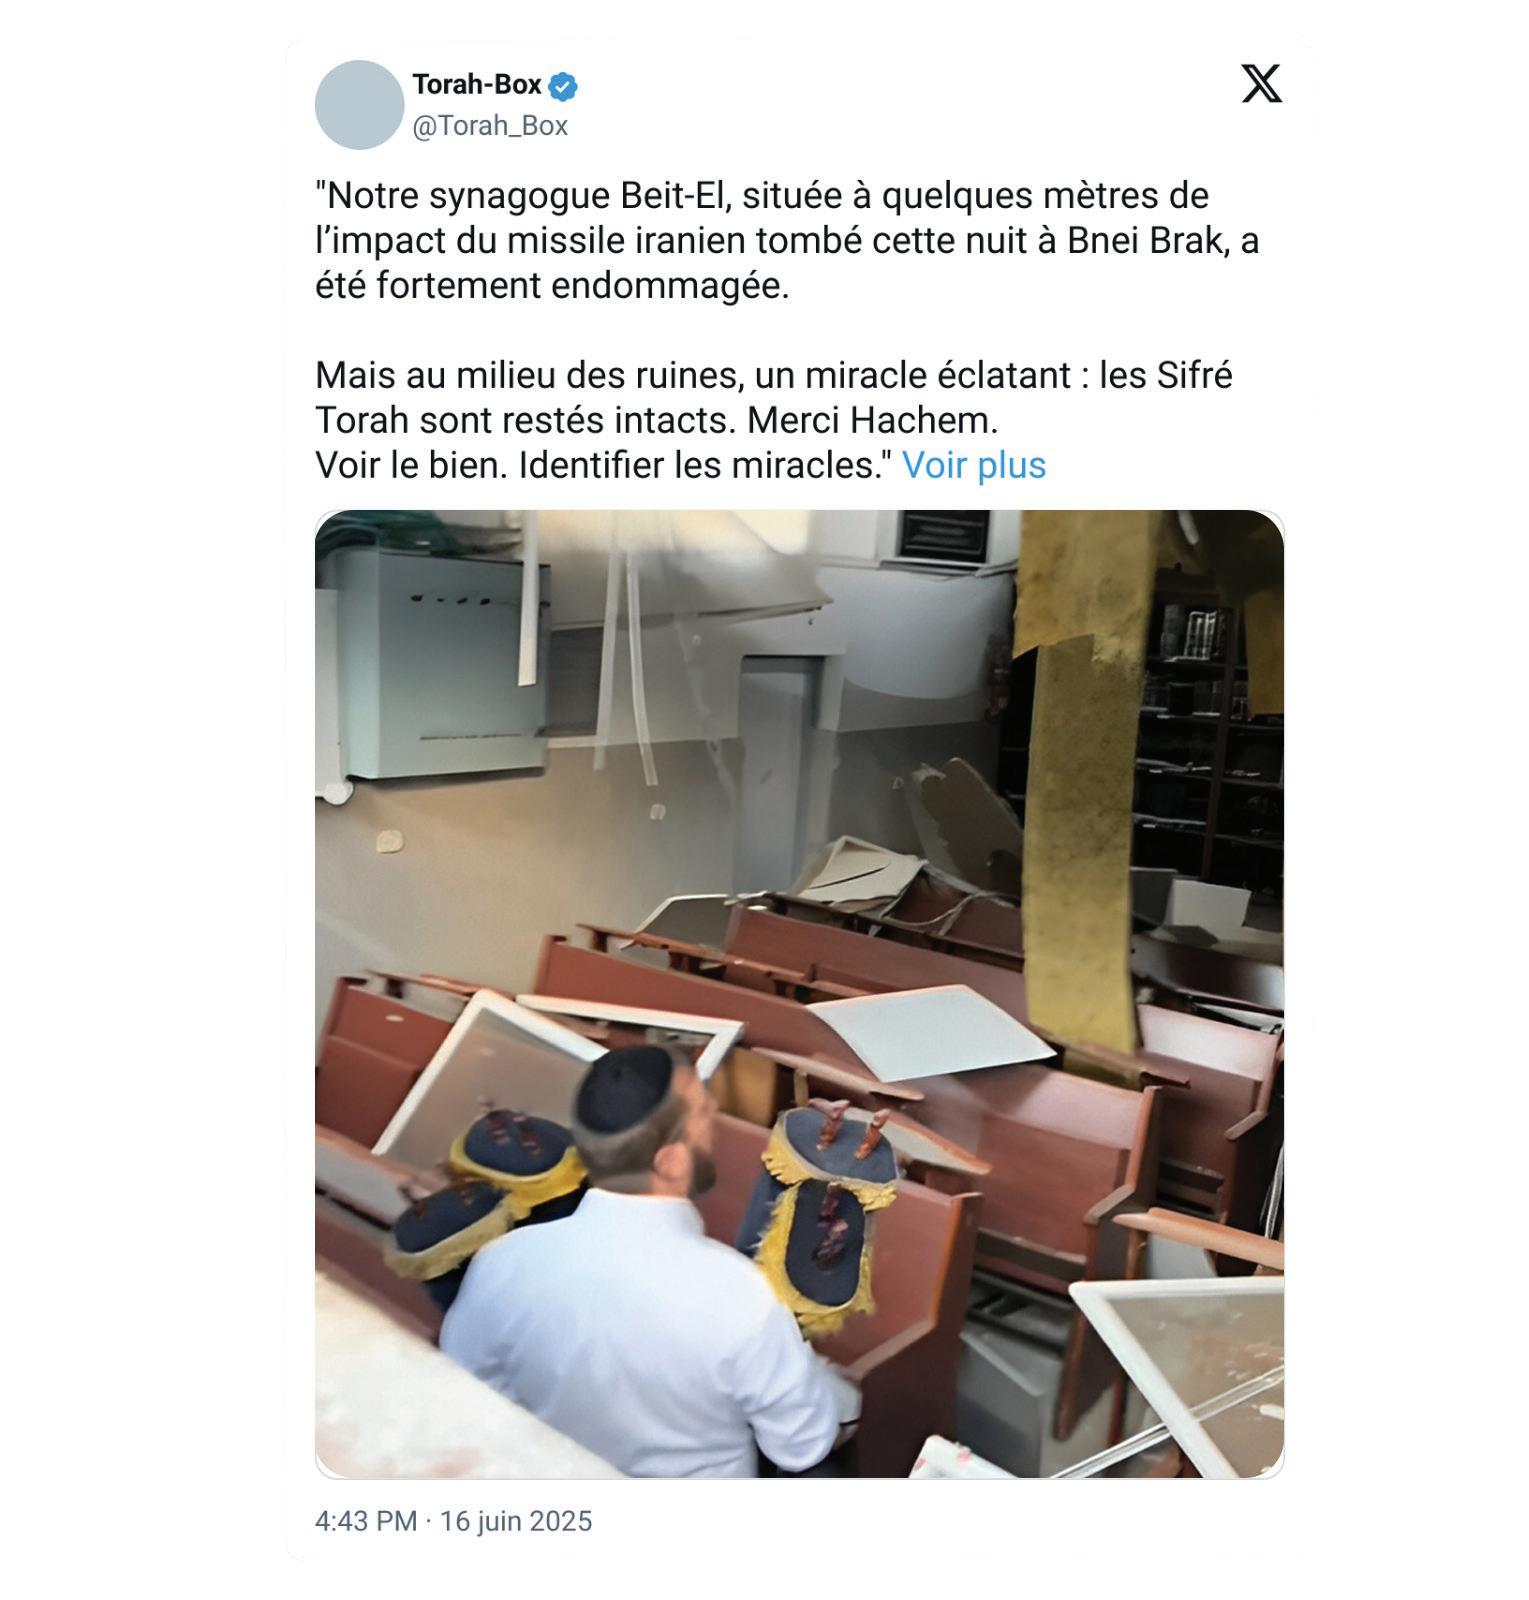The width and height of the screenshot is (1529, 1600).
Task: Click the blue verified badge
Action: pos(564,86)
